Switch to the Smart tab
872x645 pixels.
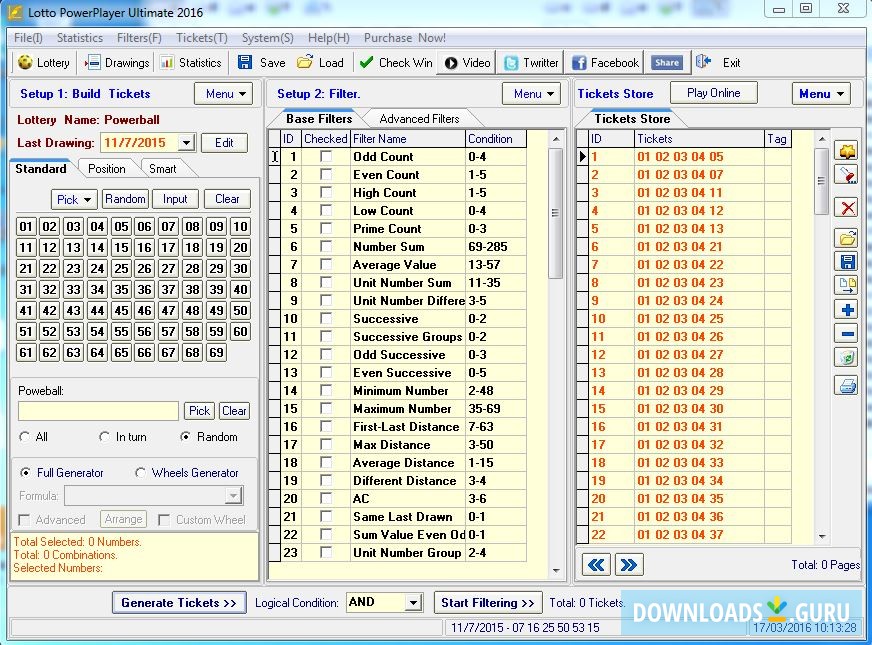click(x=162, y=168)
